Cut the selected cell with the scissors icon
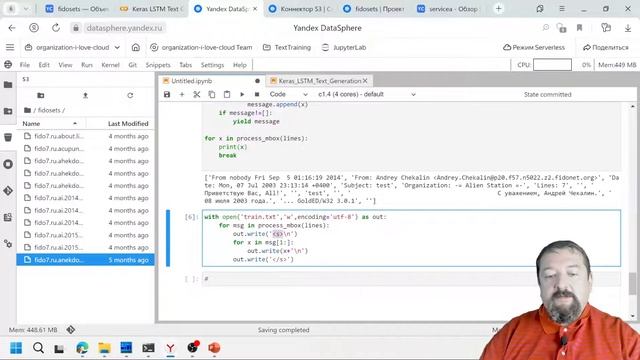 coord(197,94)
